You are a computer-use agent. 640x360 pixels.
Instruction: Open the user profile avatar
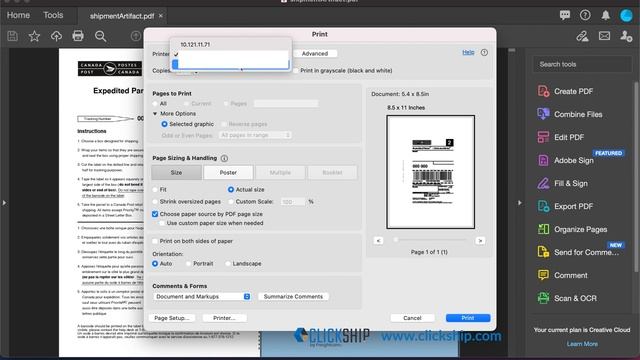coord(626,16)
